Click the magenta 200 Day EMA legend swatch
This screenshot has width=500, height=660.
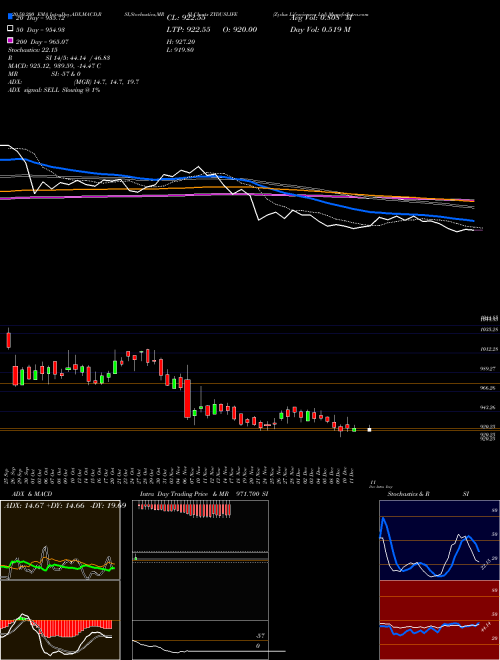tap(10, 41)
